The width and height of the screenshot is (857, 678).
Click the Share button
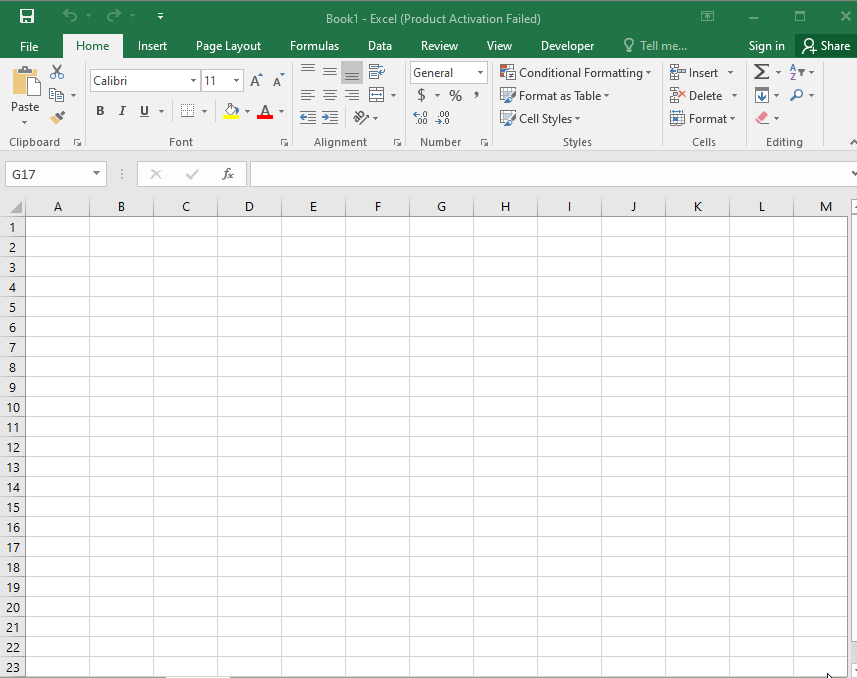pos(825,46)
